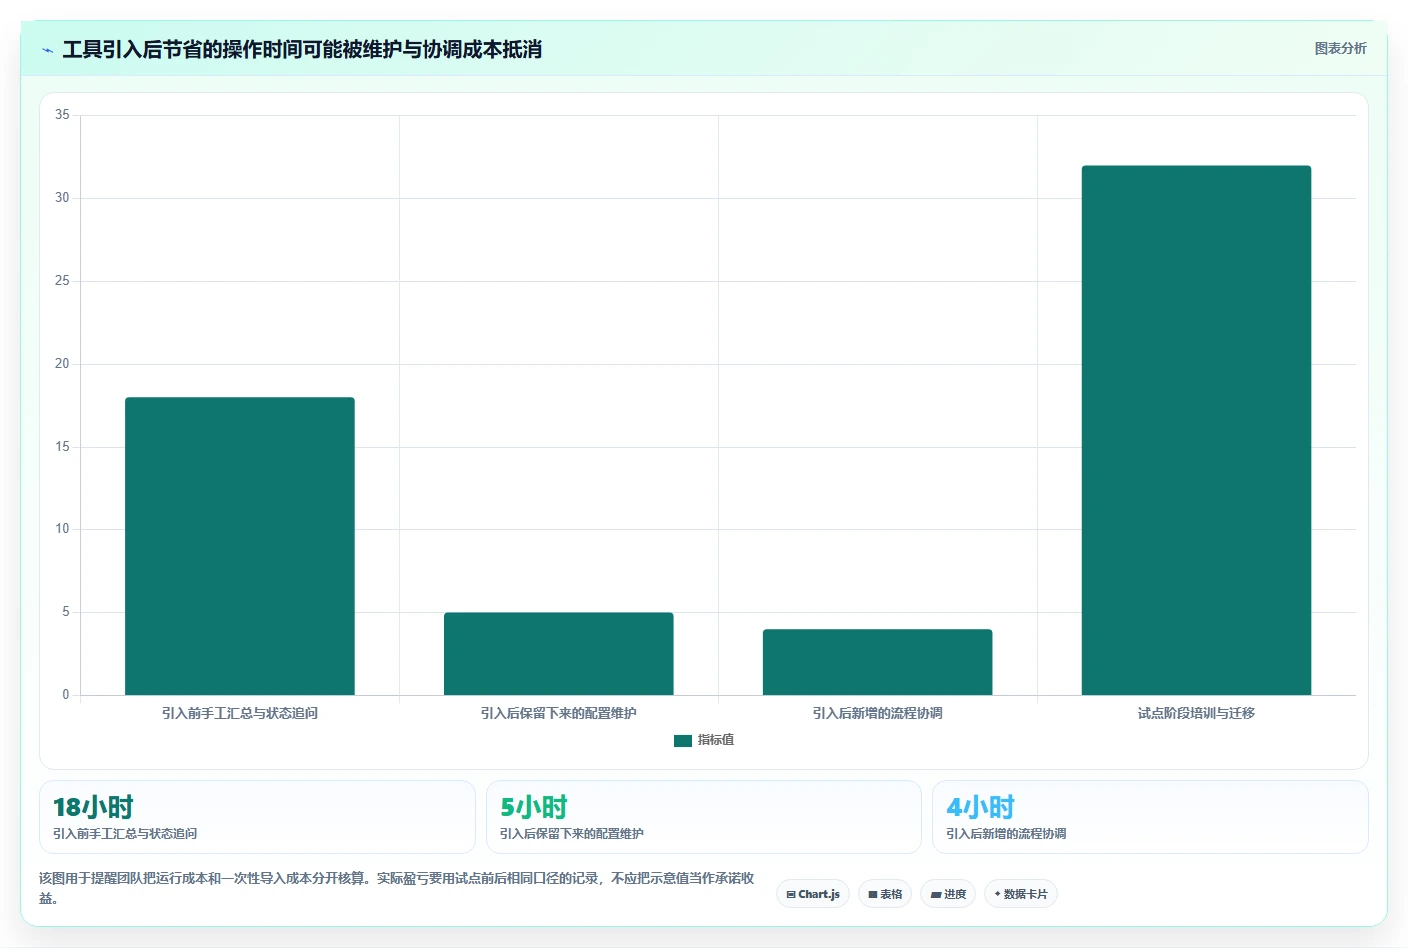
Task: Select the Chart.js tag chip
Action: pyautogui.click(x=813, y=894)
